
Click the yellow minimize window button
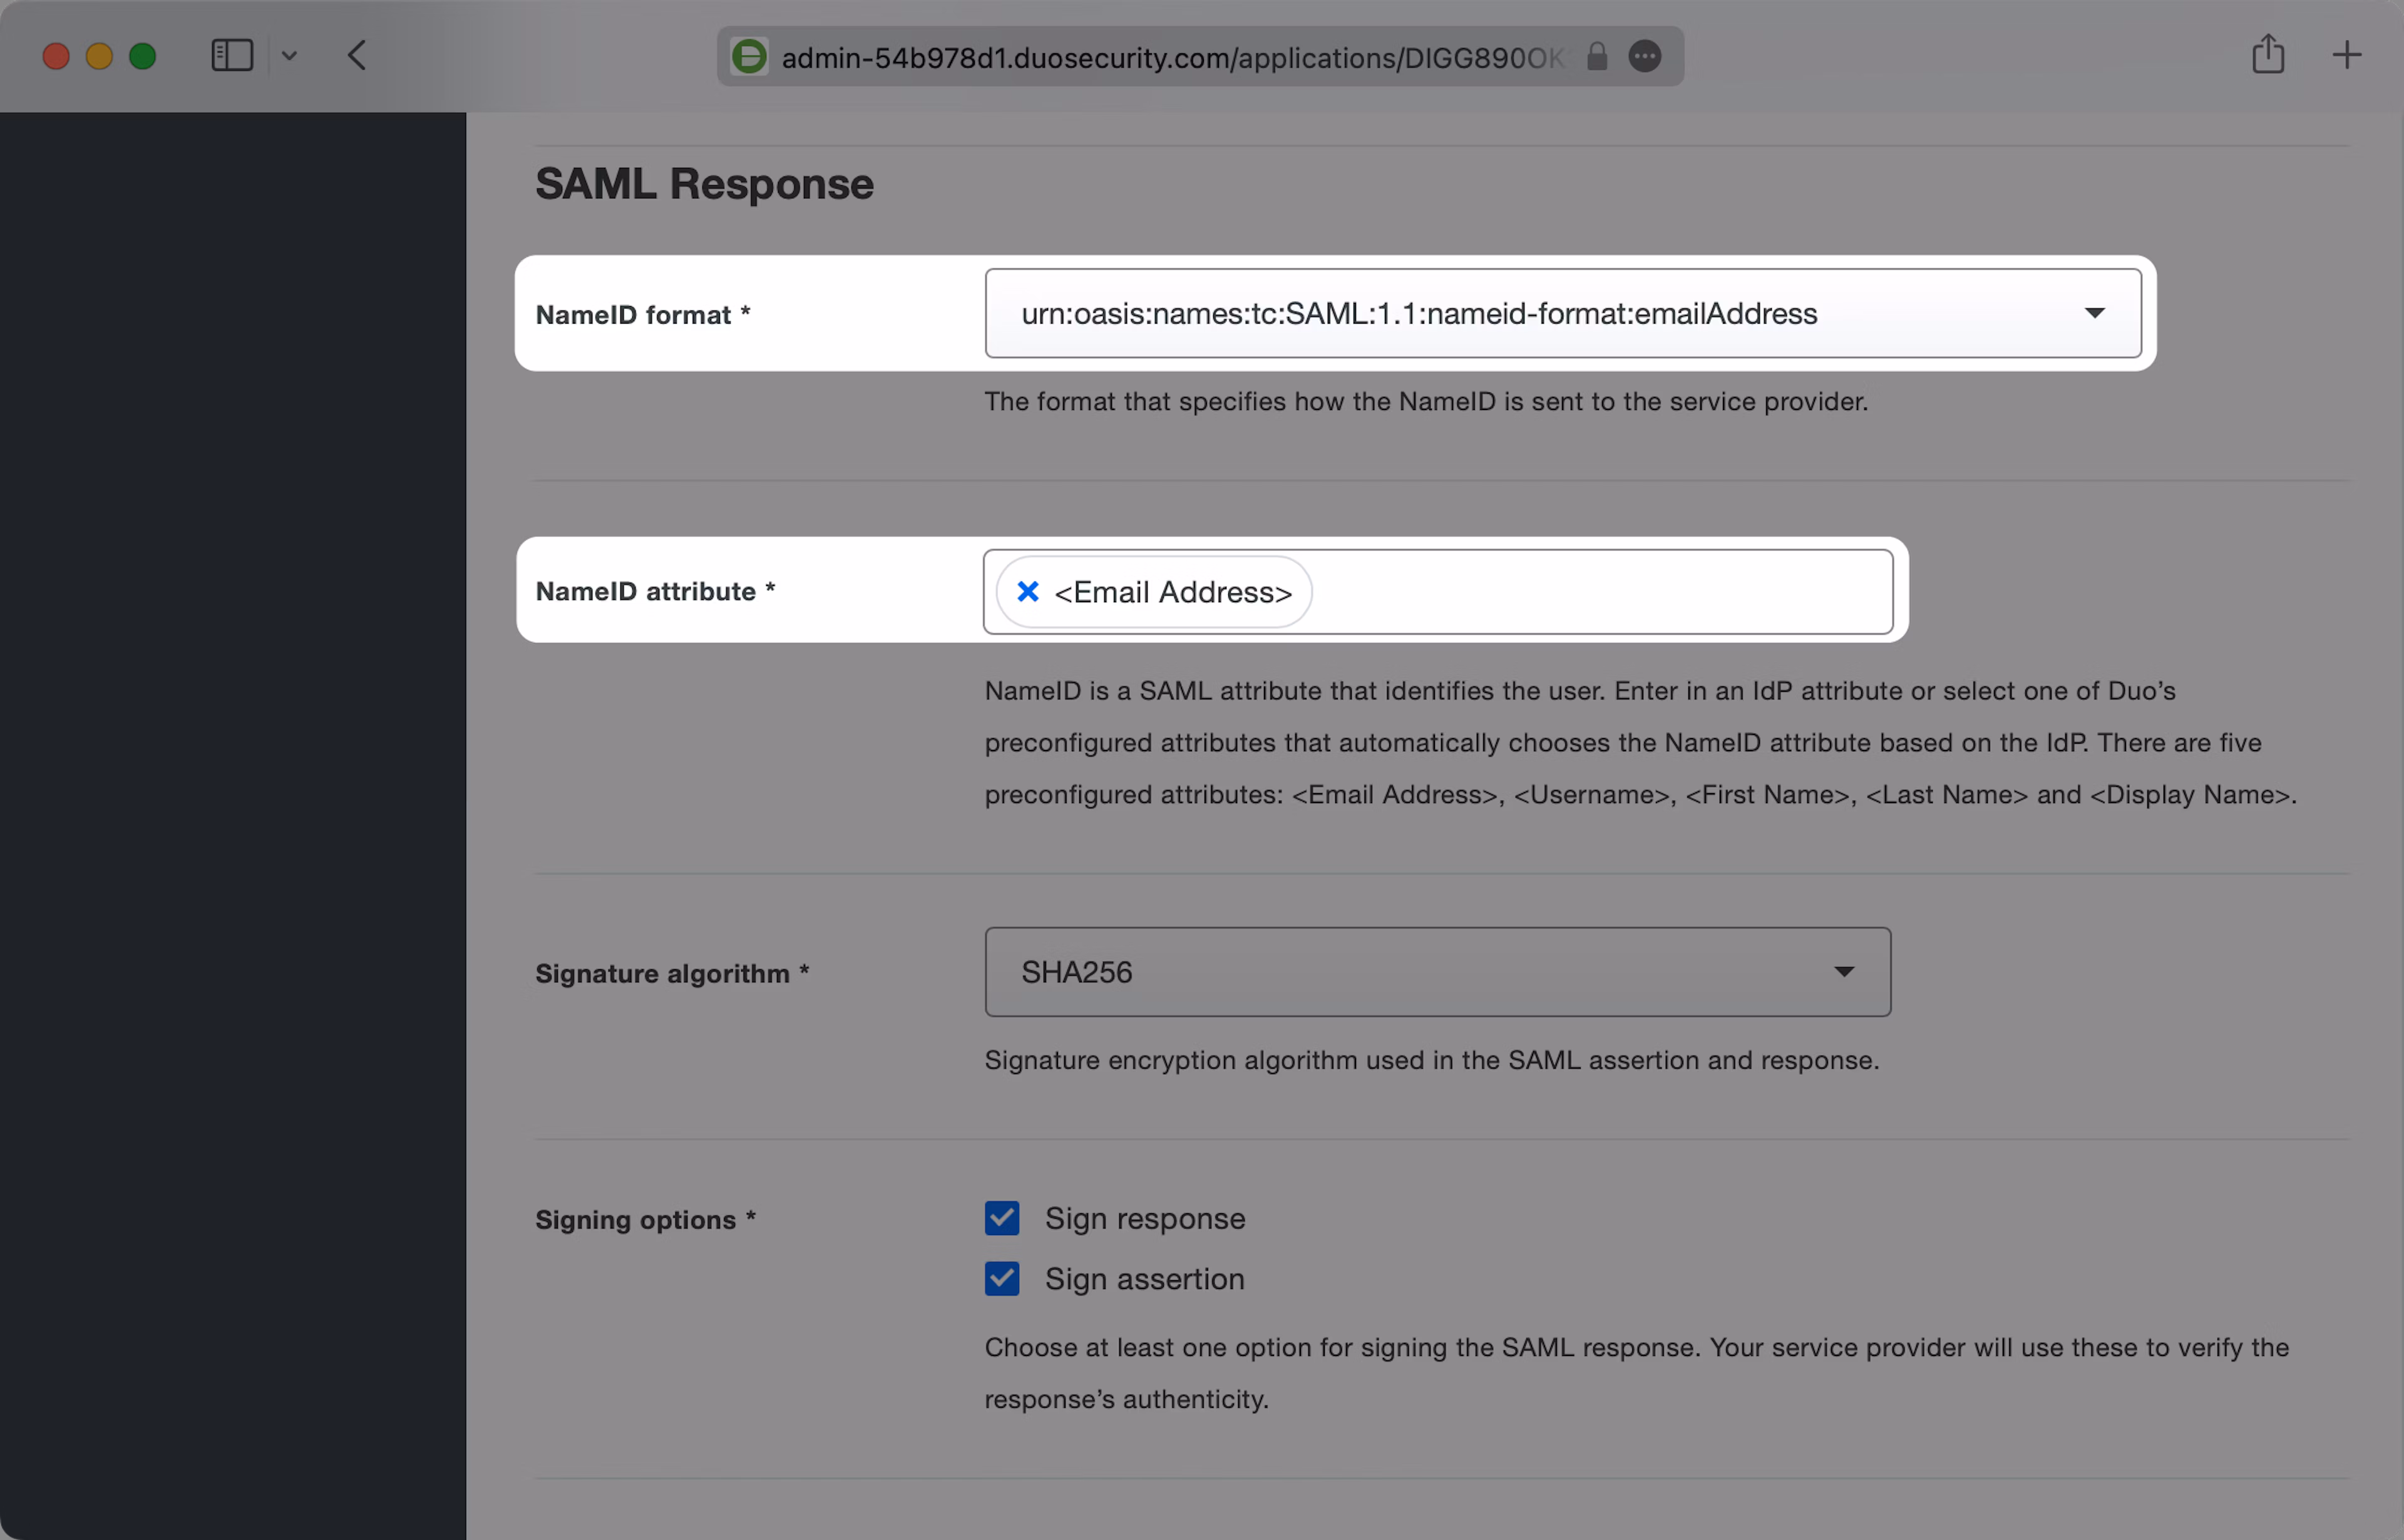coord(99,56)
